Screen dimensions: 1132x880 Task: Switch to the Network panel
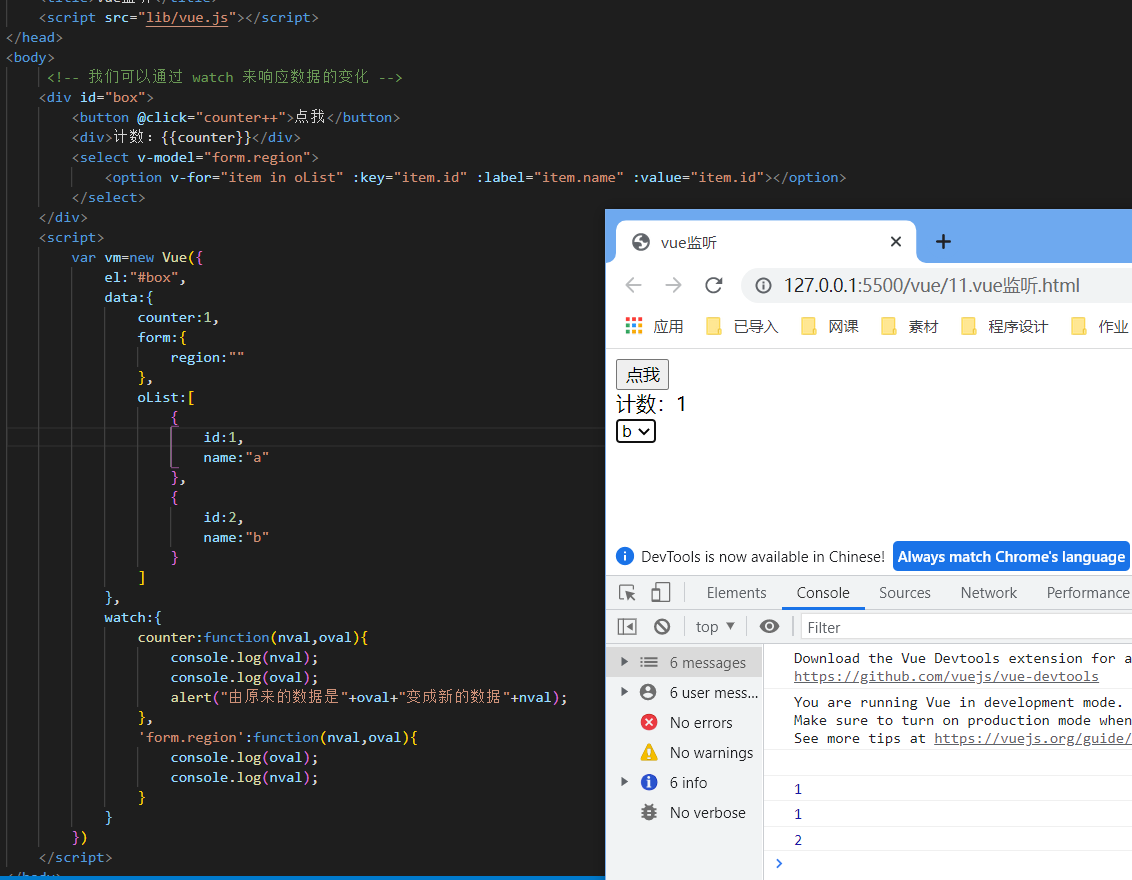point(988,593)
